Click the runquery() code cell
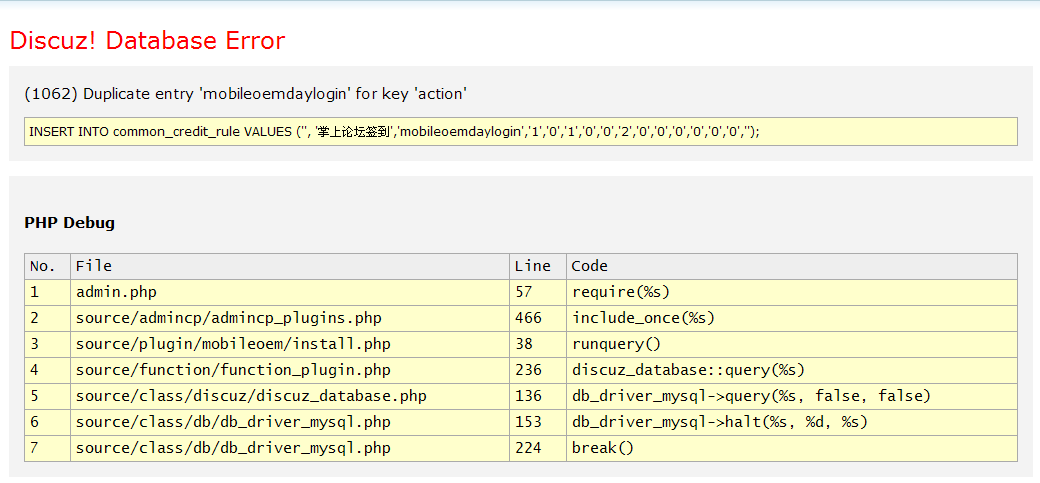This screenshot has width=1040, height=483. click(x=792, y=344)
